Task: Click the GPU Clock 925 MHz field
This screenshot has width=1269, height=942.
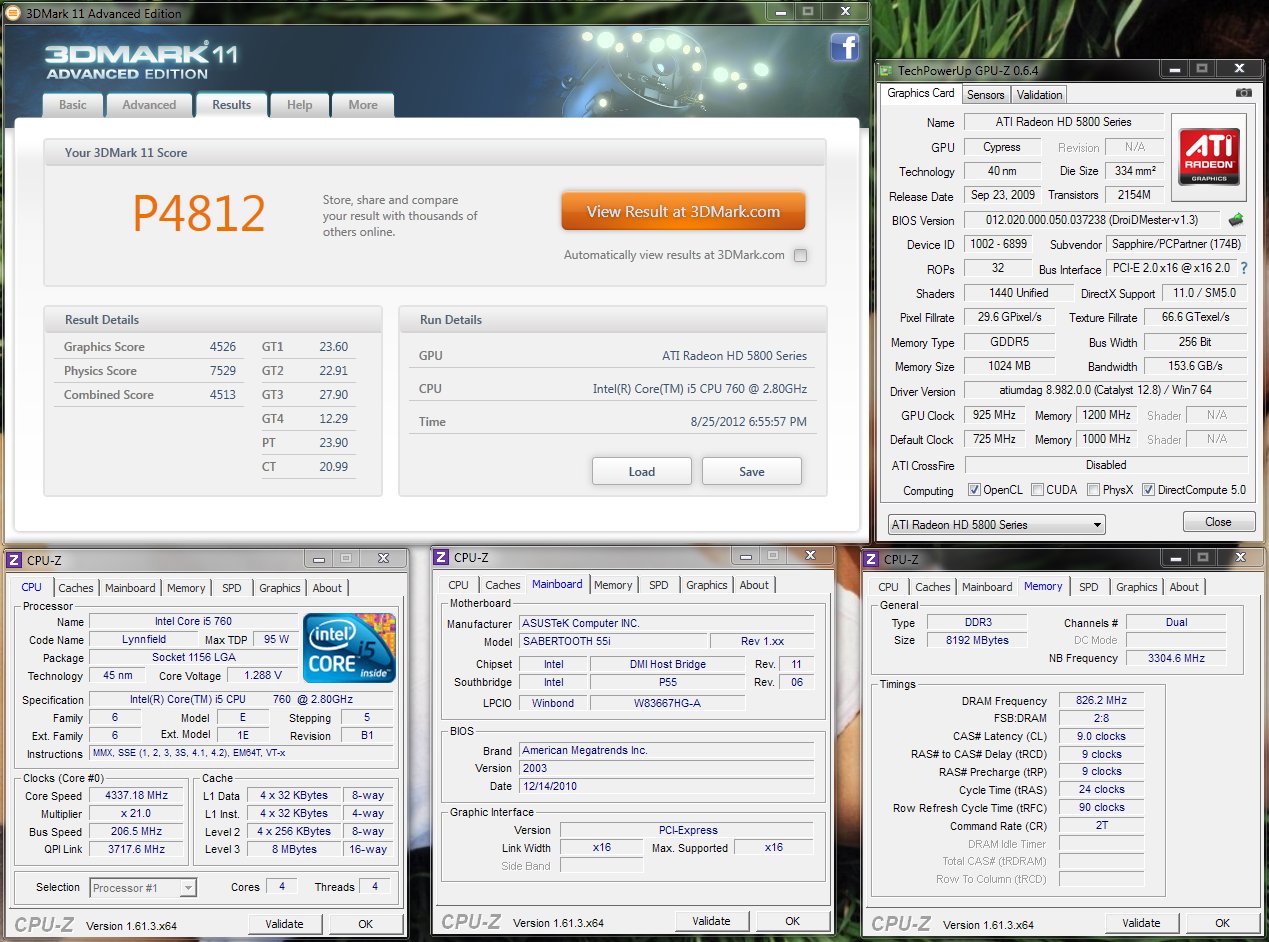Action: (992, 415)
